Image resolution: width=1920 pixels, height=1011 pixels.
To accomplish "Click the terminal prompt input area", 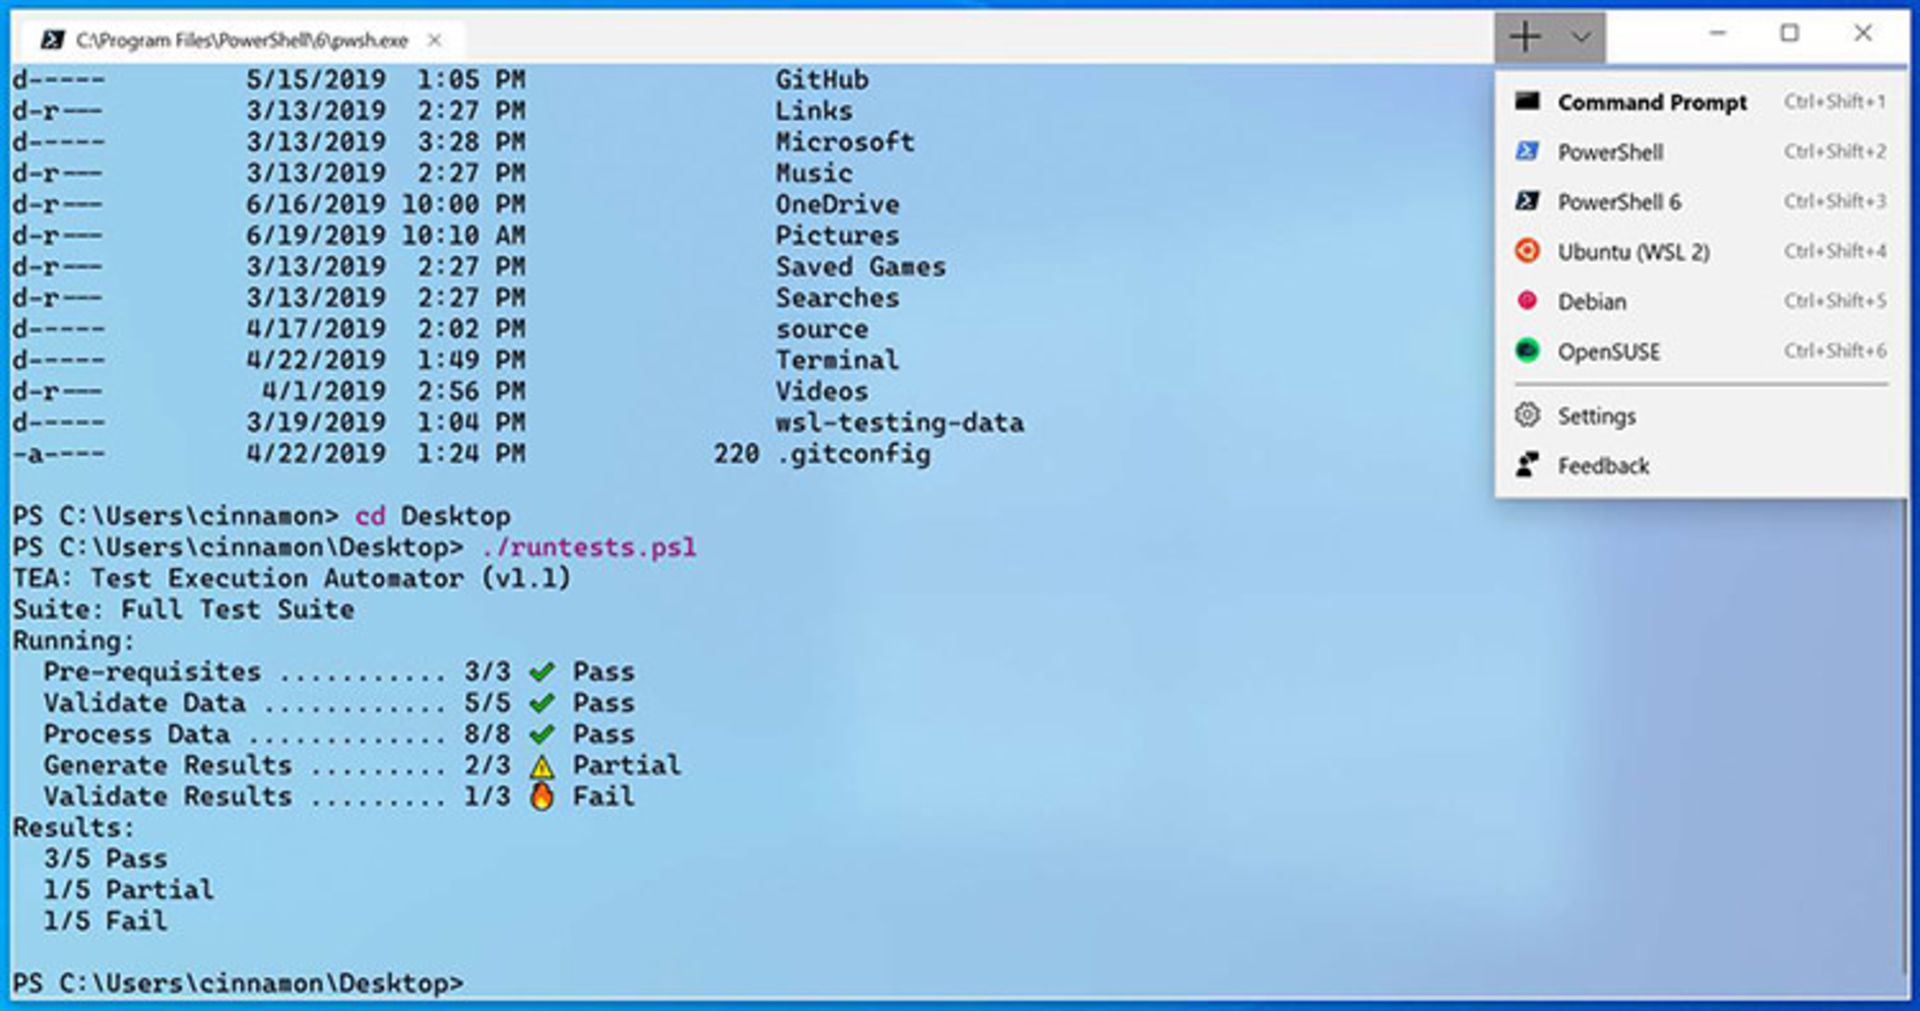I will pyautogui.click(x=520, y=982).
